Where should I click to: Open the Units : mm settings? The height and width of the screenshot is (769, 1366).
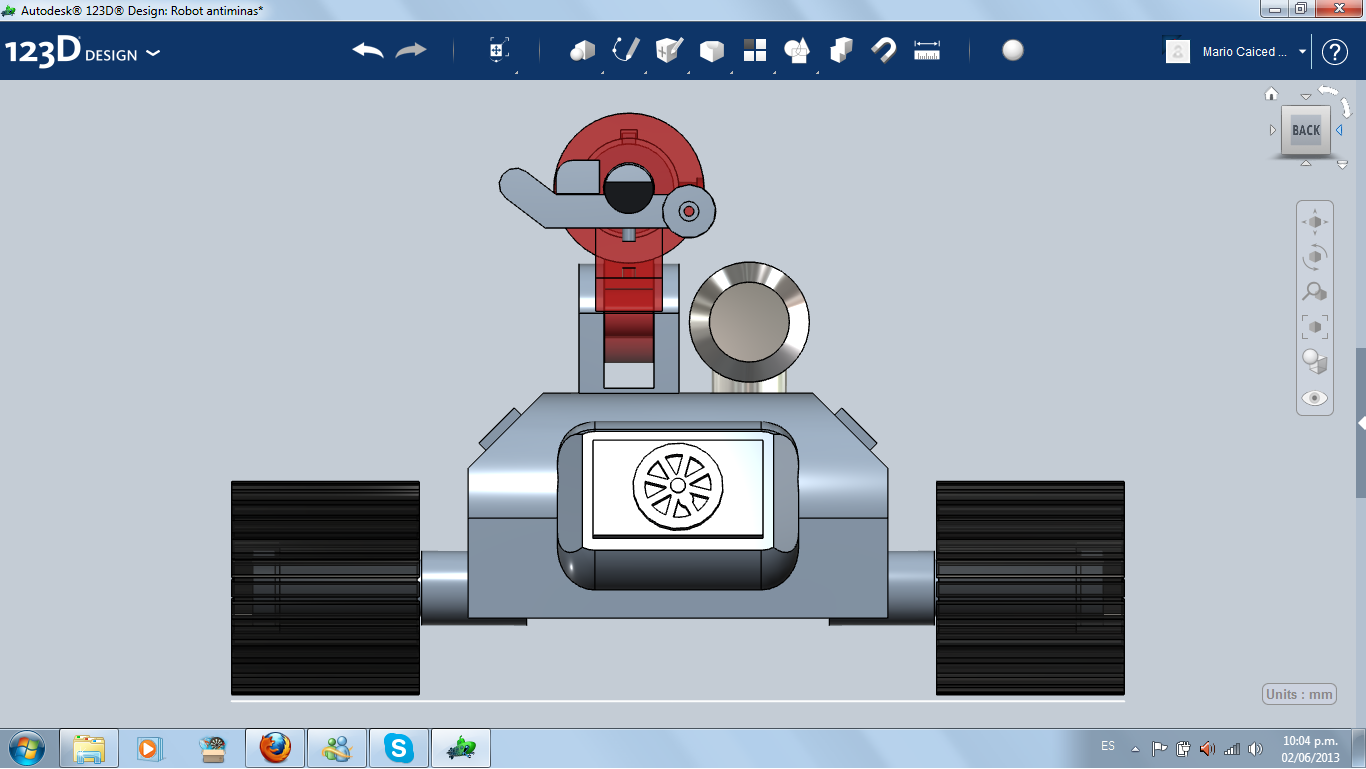1300,694
